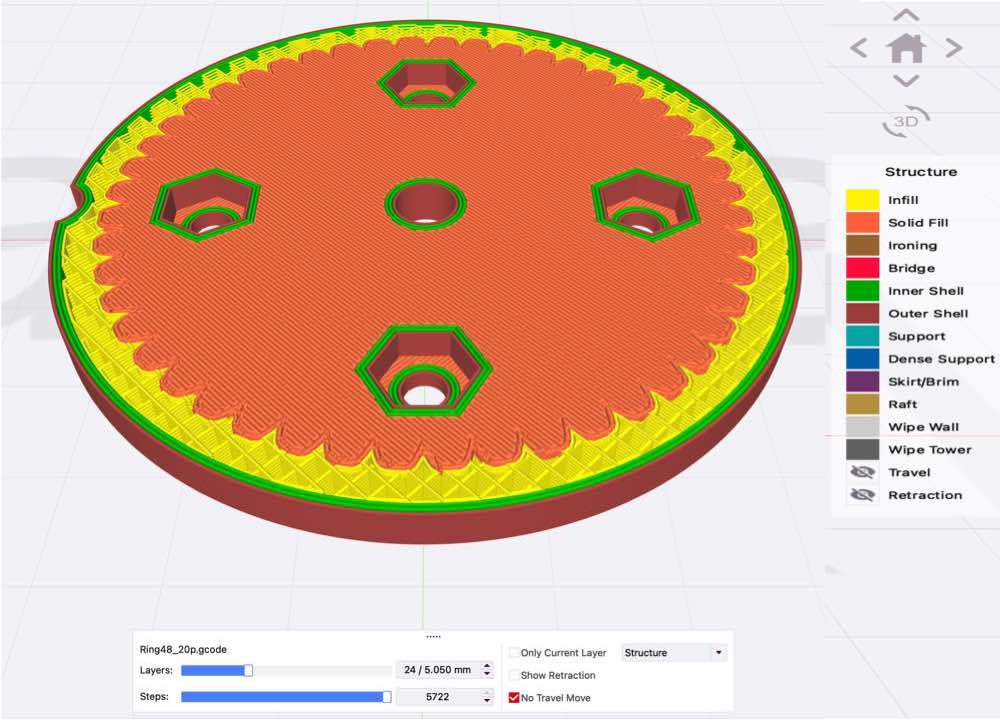Toggle Infill yellow color swatch
The height and width of the screenshot is (720, 1000).
pos(862,200)
